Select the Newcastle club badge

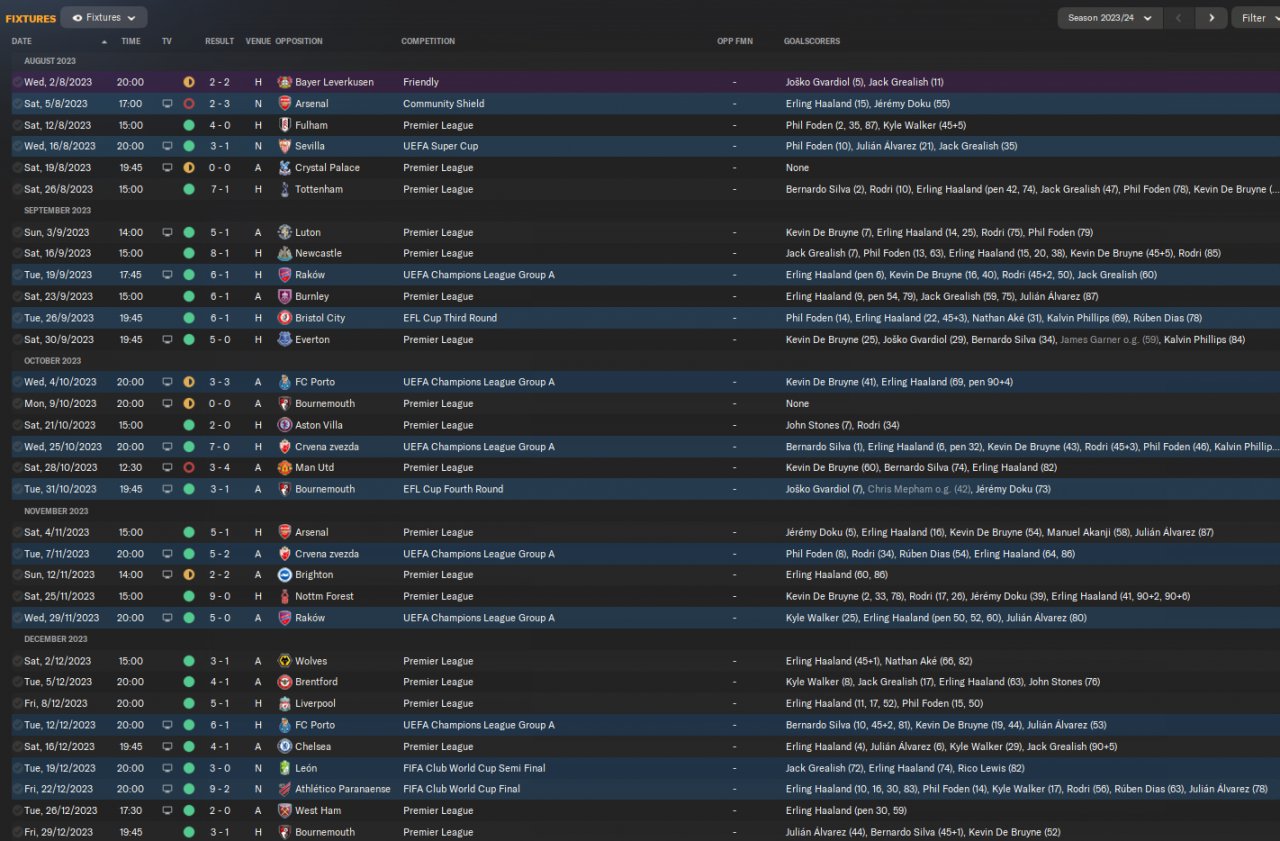285,253
